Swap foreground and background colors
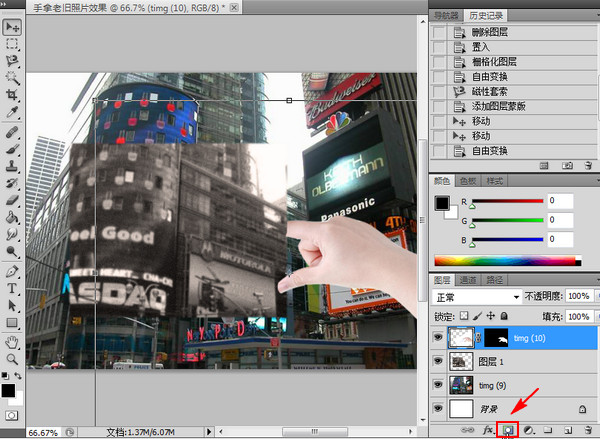The image size is (600, 439). [x=18, y=375]
